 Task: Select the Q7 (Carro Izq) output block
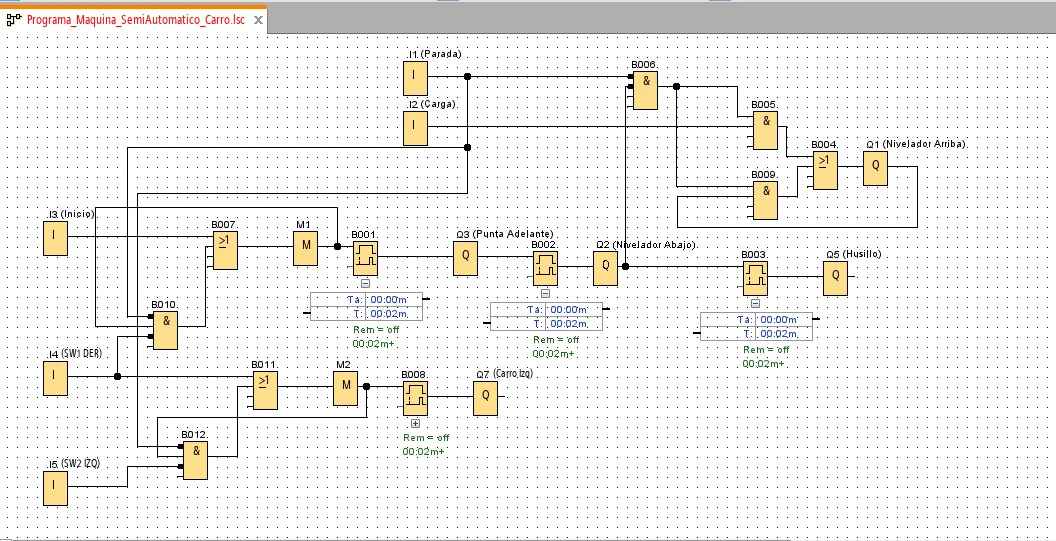[485, 397]
